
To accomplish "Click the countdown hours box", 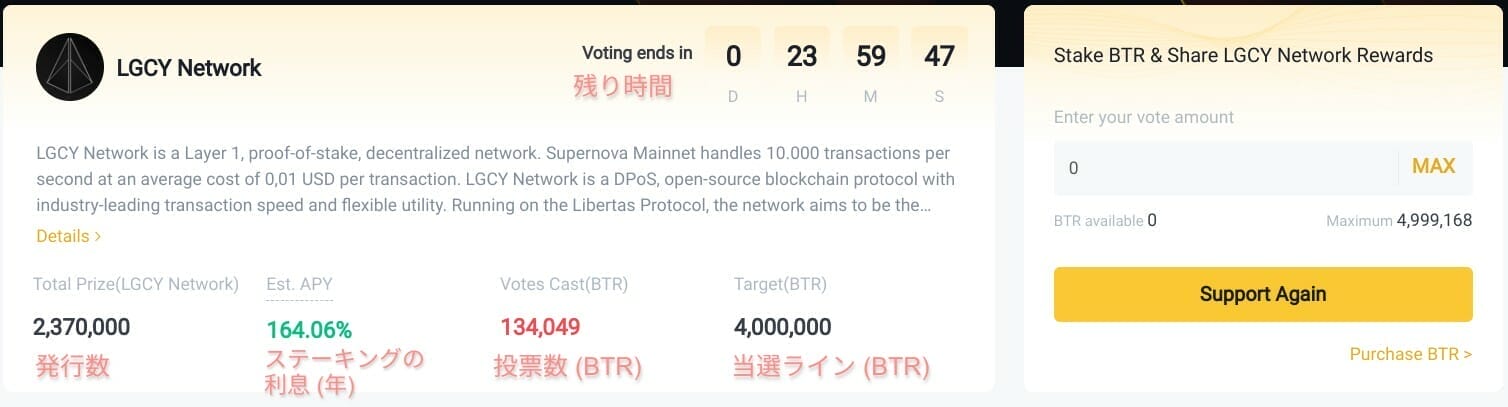I will tap(802, 66).
